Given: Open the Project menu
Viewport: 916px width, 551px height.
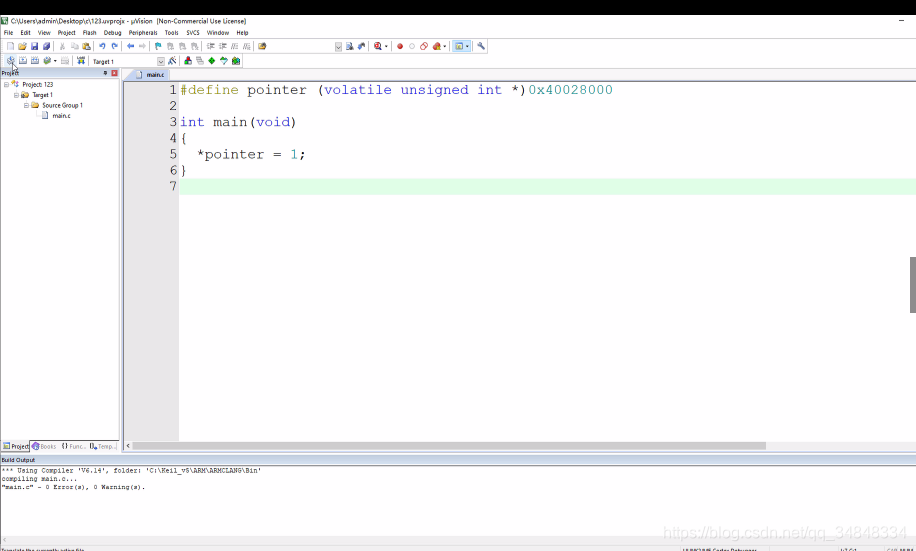Looking at the screenshot, I should [x=67, y=33].
